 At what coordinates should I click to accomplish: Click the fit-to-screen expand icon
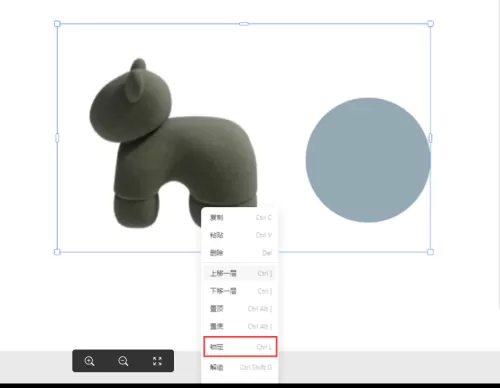pos(157,361)
